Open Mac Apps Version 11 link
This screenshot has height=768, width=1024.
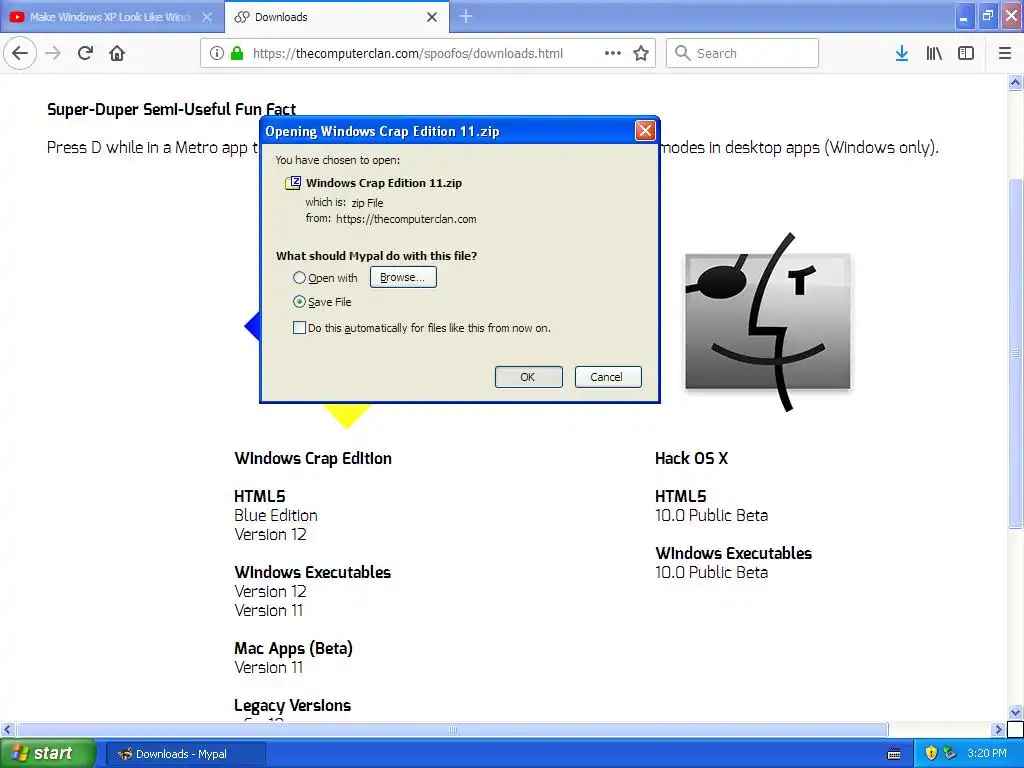(268, 667)
